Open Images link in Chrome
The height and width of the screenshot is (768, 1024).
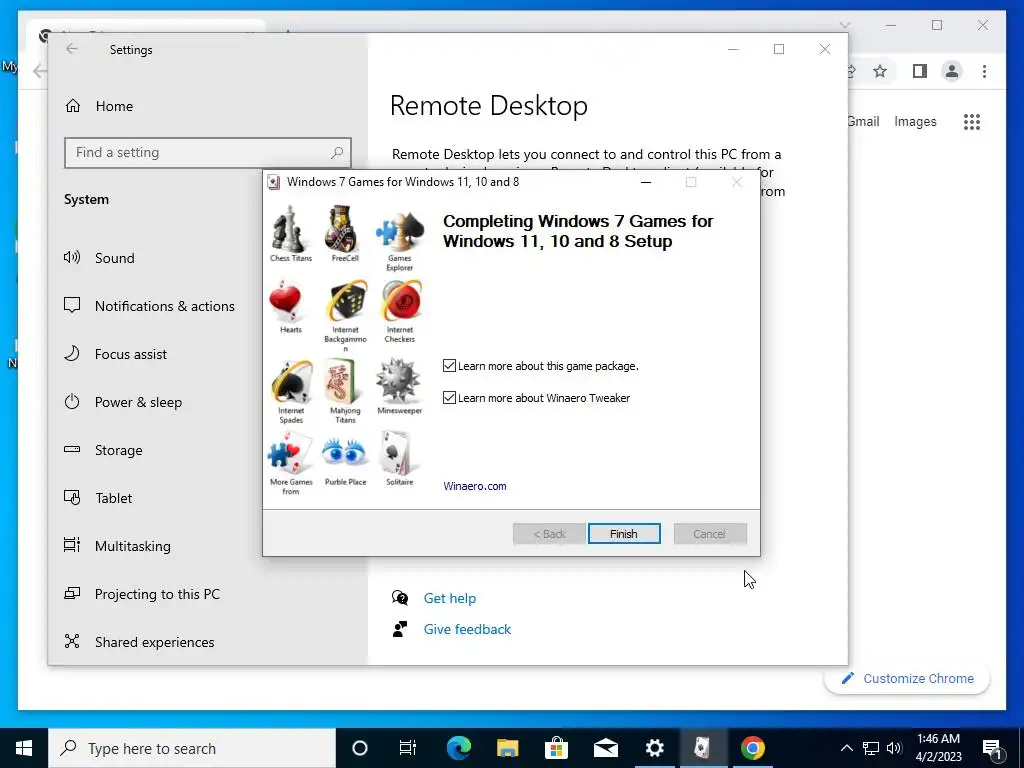tap(915, 121)
